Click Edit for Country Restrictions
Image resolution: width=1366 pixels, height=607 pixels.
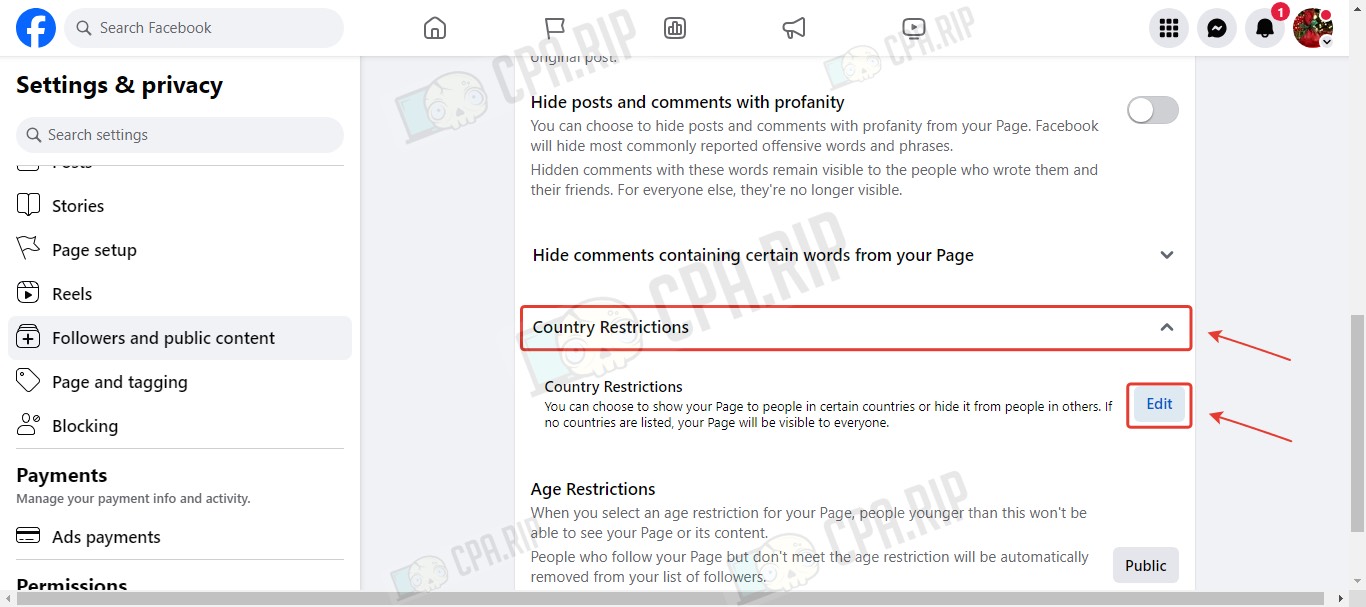click(x=1159, y=404)
